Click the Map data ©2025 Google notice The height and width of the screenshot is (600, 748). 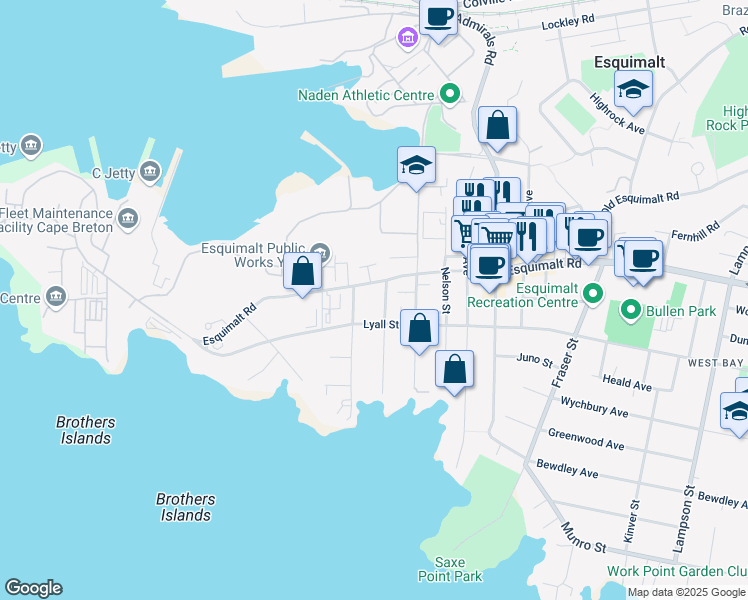[x=686, y=592]
